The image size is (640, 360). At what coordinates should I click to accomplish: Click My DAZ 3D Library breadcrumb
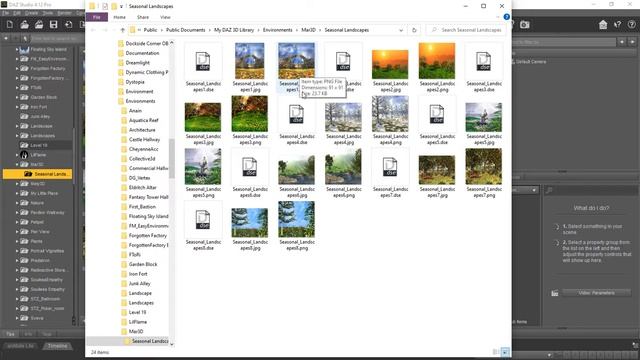pos(234,30)
